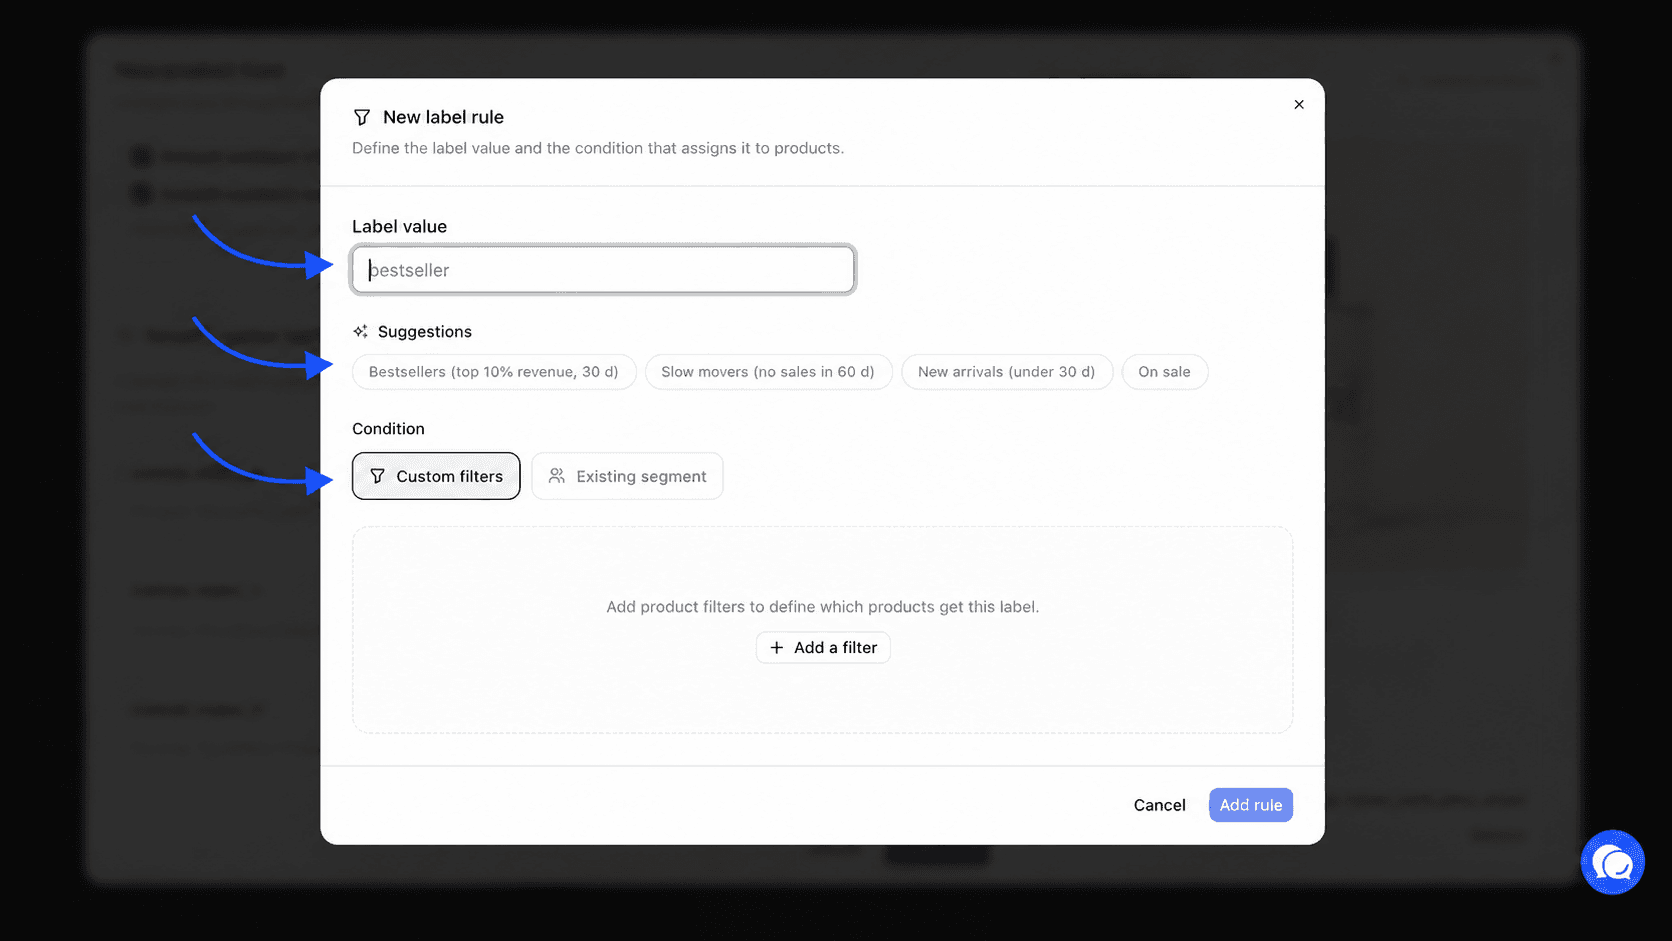1672x941 pixels.
Task: Click the 'Suggestions' heading text
Action: click(424, 331)
